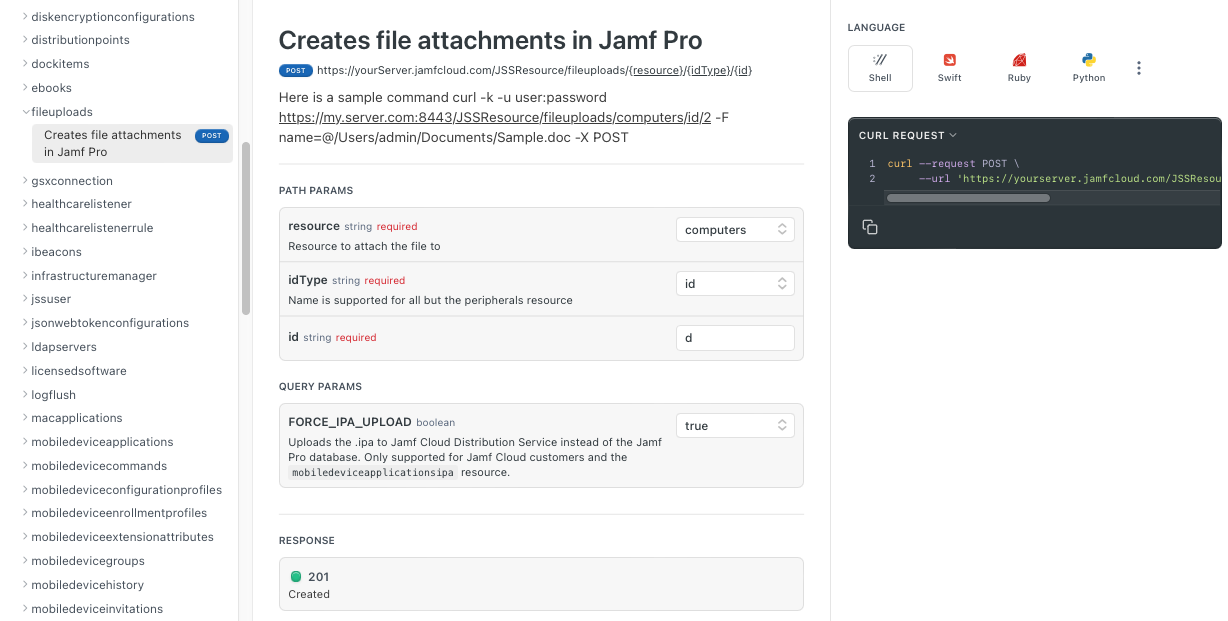The image size is (1228, 621).
Task: Click the LANGUAGE label
Action: [876, 28]
